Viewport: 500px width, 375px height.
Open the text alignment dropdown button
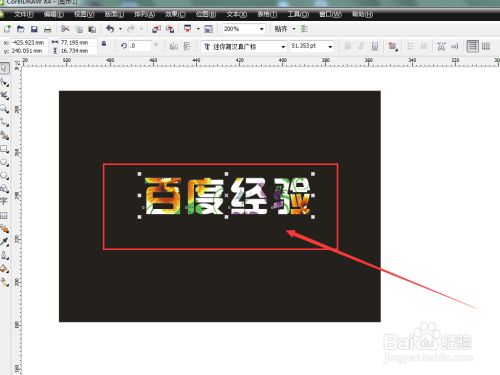coord(393,46)
